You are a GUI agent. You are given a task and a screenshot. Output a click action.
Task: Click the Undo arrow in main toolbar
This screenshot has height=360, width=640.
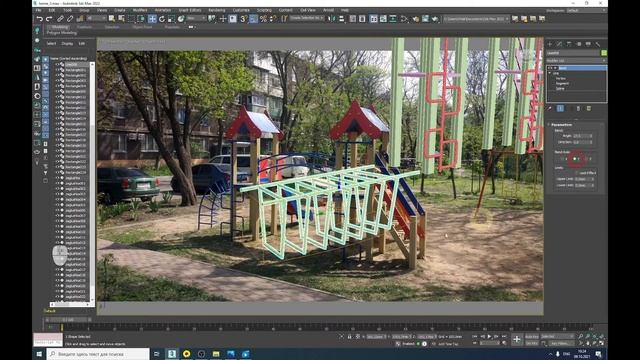click(x=40, y=19)
